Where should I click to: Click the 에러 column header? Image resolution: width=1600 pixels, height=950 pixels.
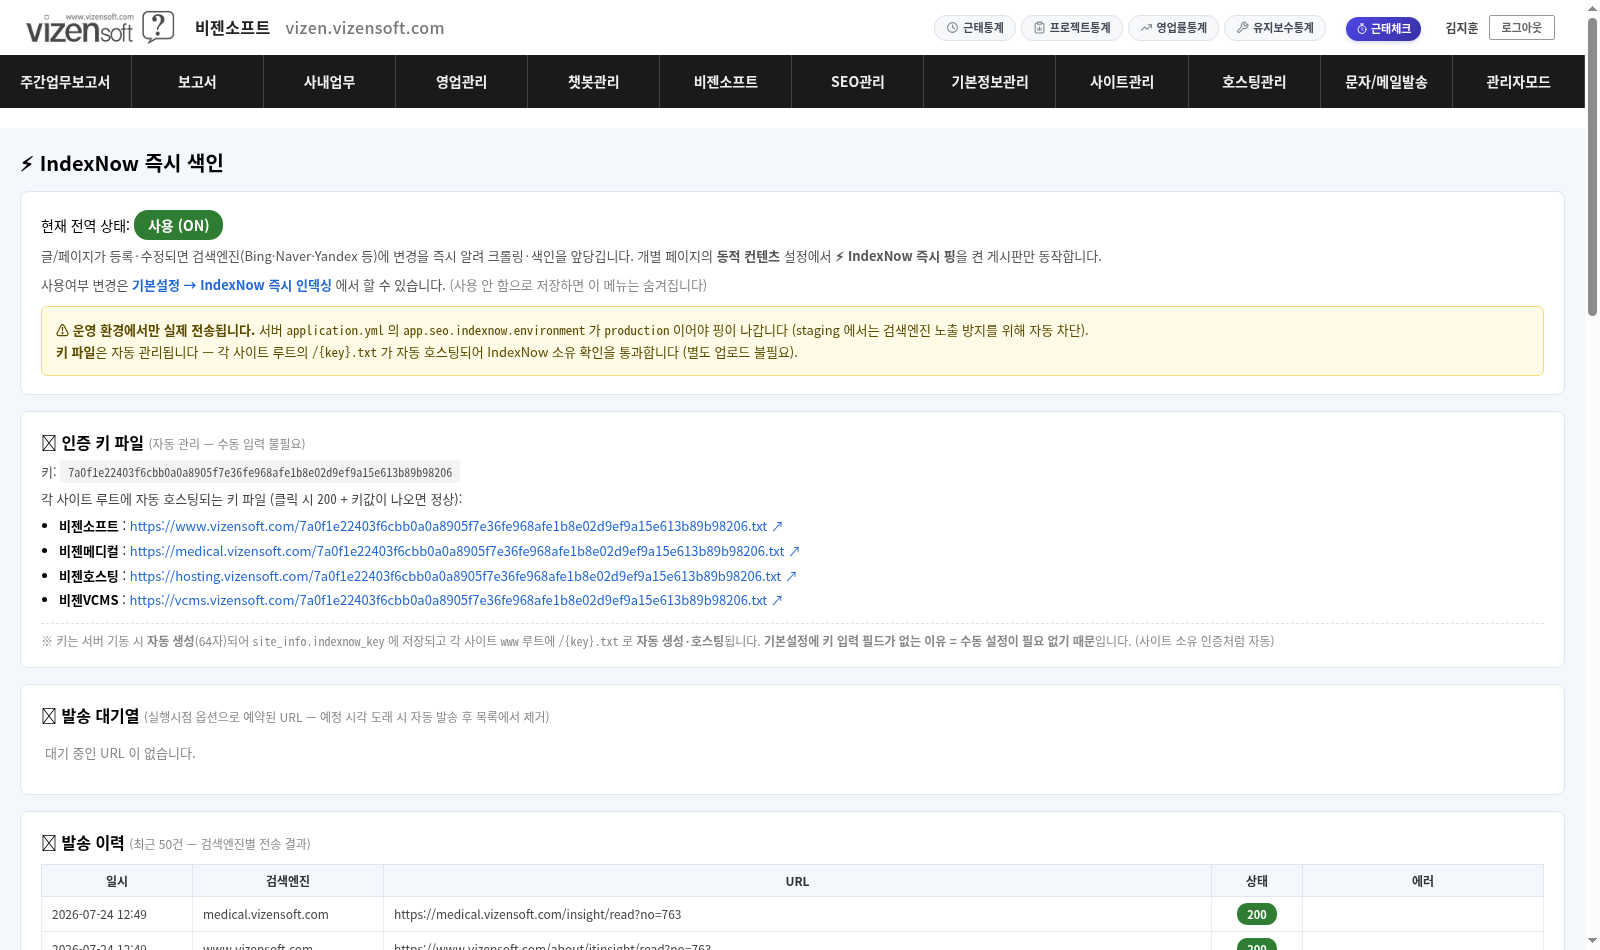[1422, 881]
